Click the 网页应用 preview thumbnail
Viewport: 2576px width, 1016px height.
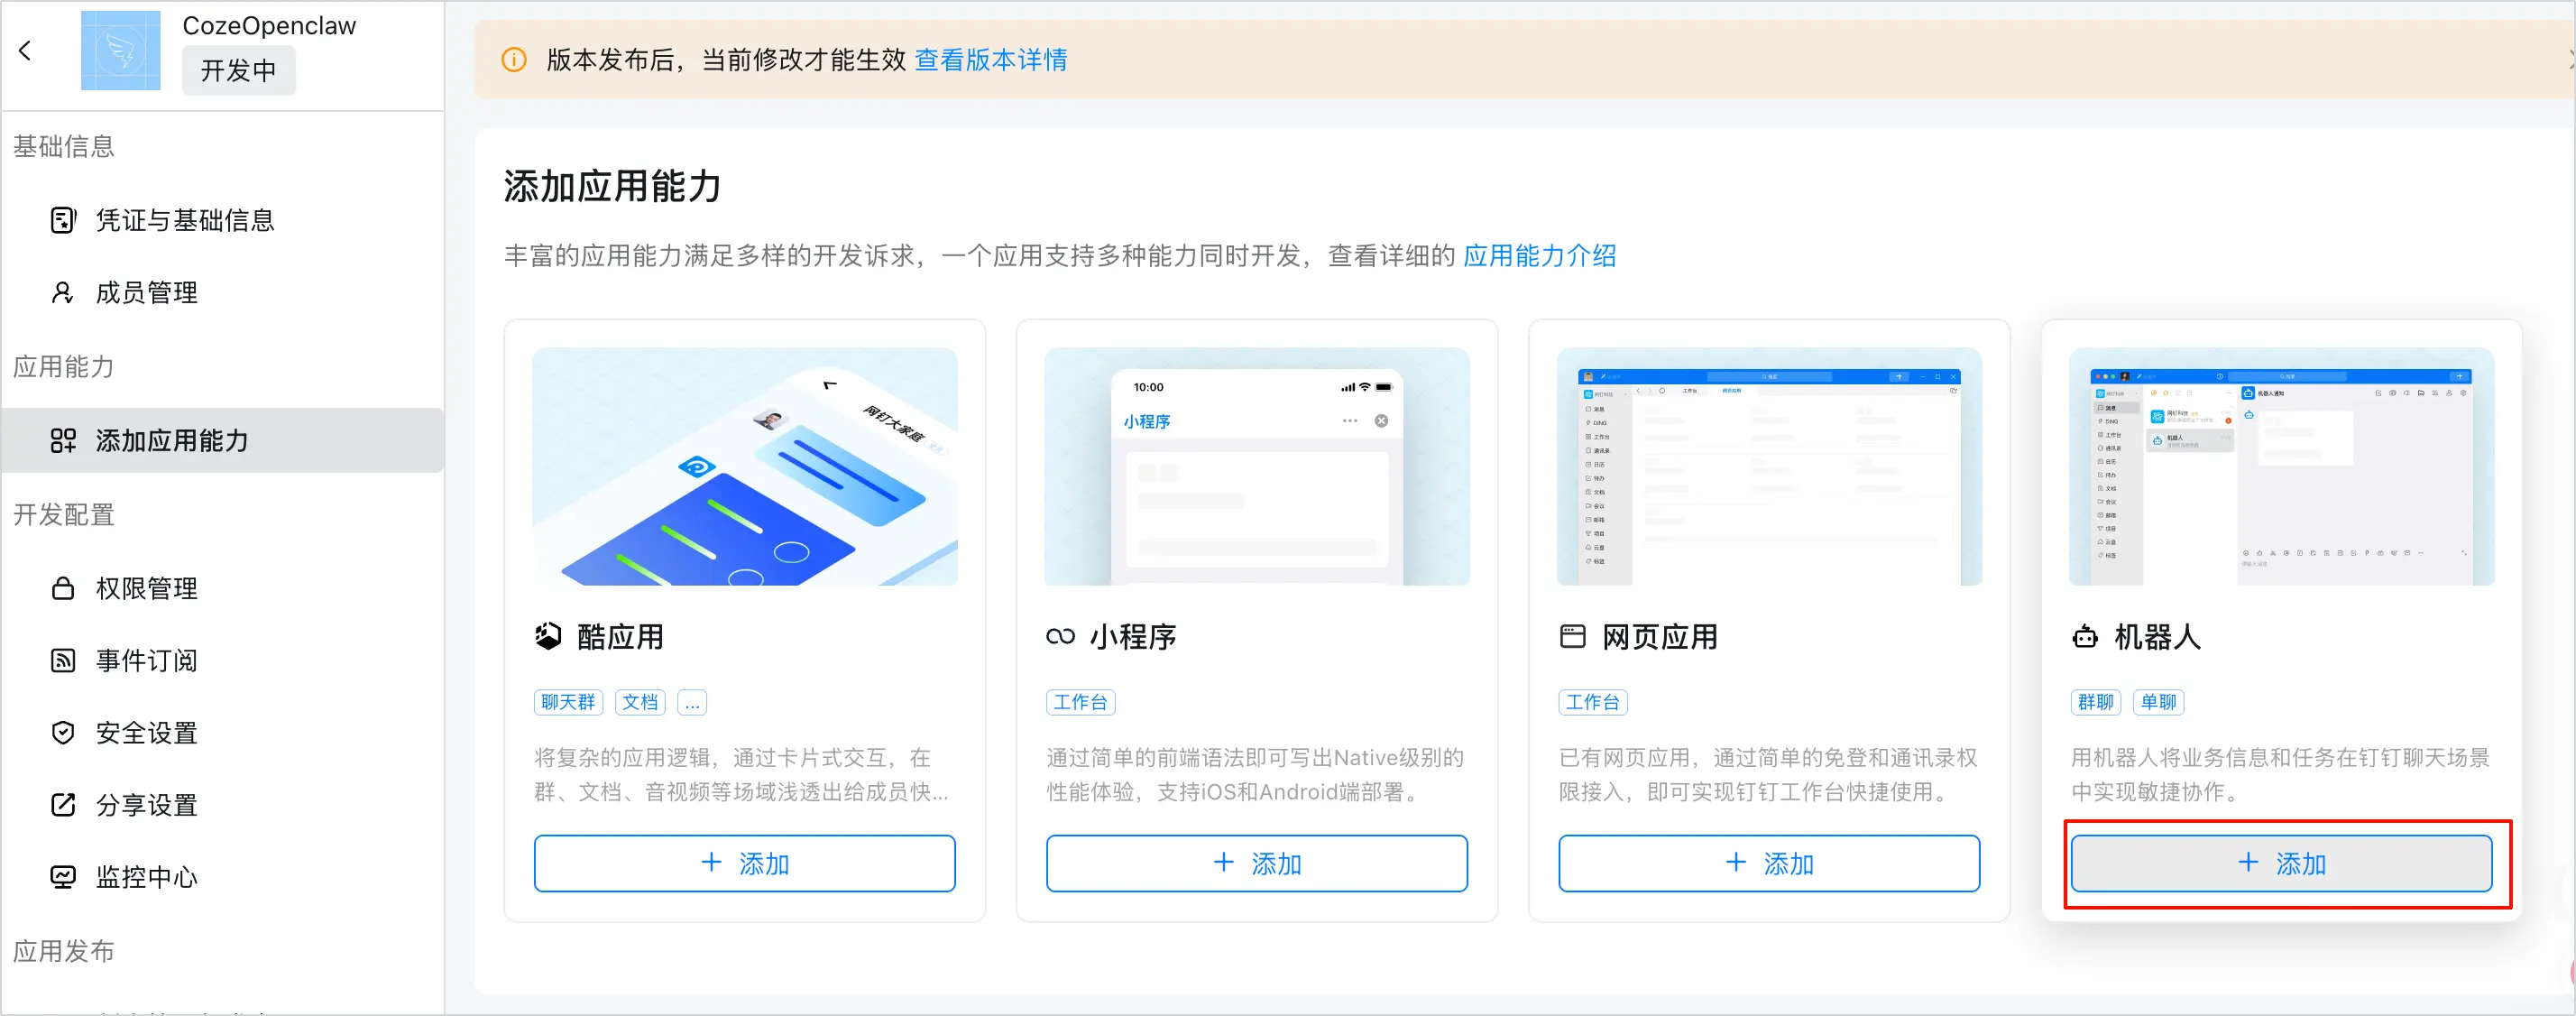(1769, 466)
